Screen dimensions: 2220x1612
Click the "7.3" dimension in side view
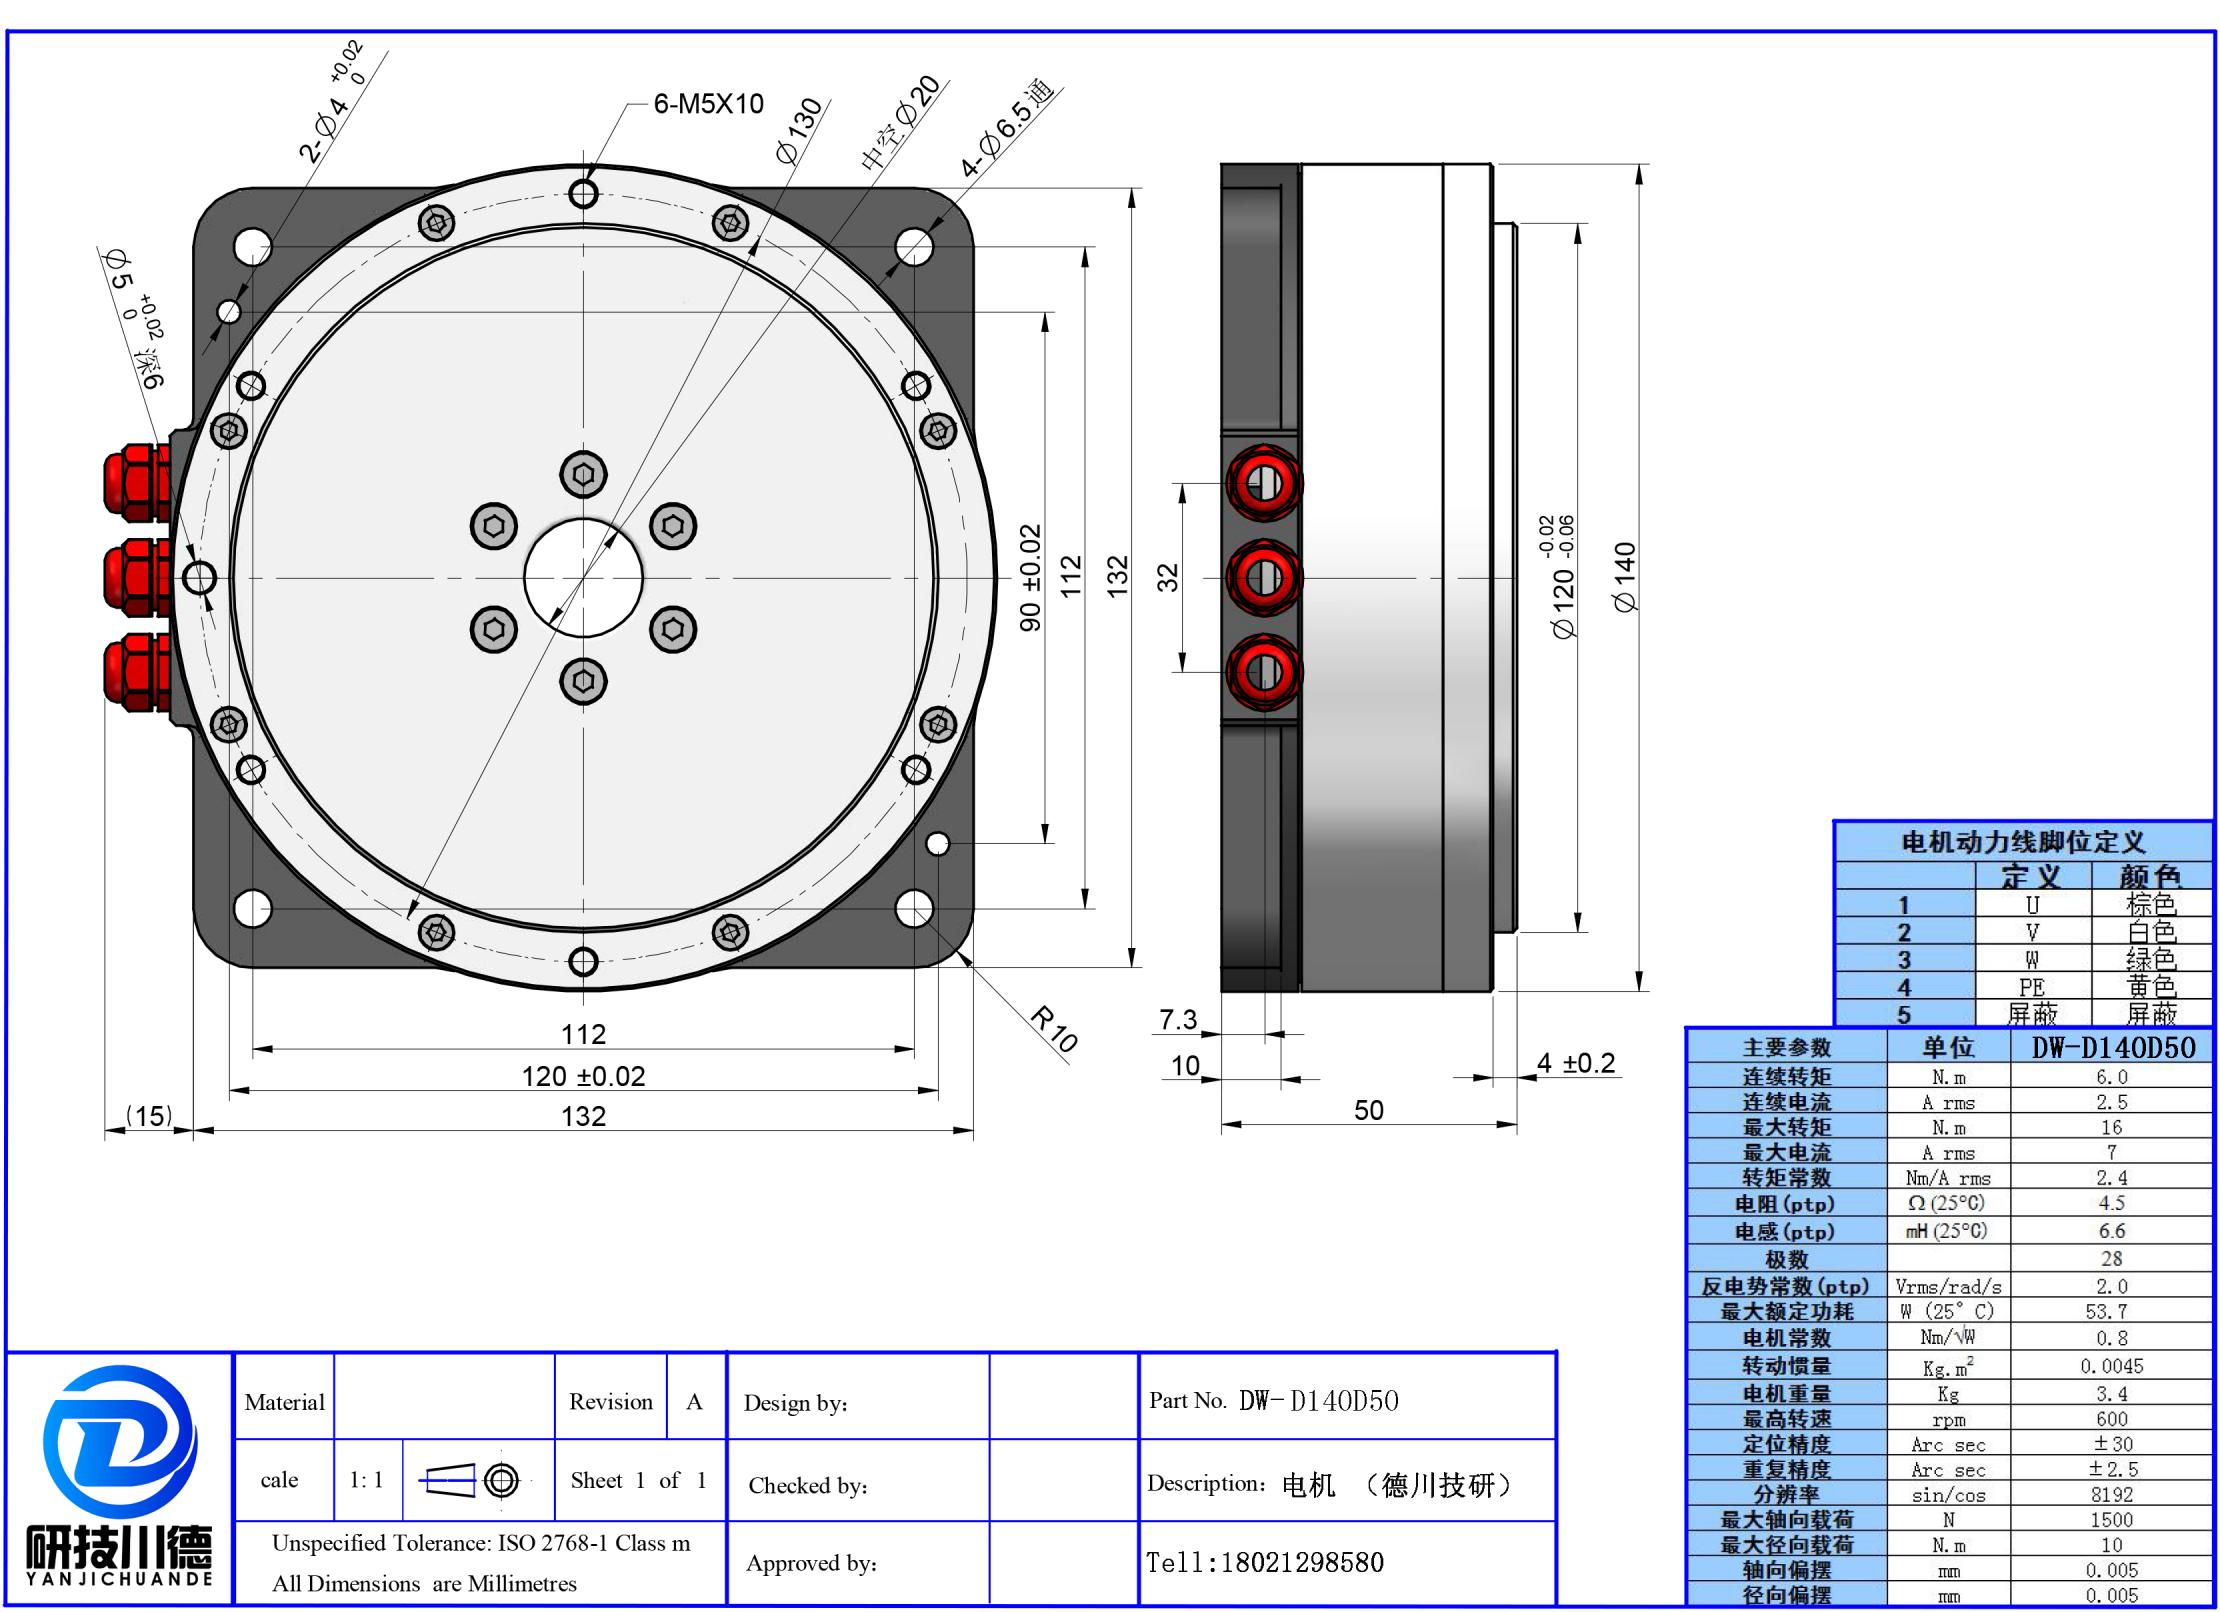pyautogui.click(x=1178, y=1019)
